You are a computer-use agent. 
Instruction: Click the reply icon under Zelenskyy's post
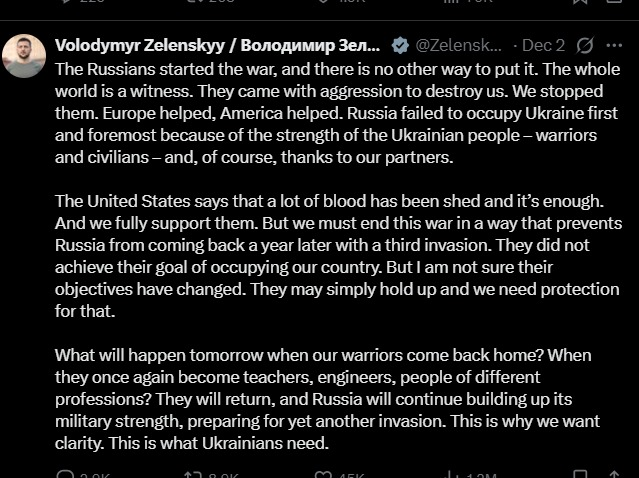coord(66,475)
